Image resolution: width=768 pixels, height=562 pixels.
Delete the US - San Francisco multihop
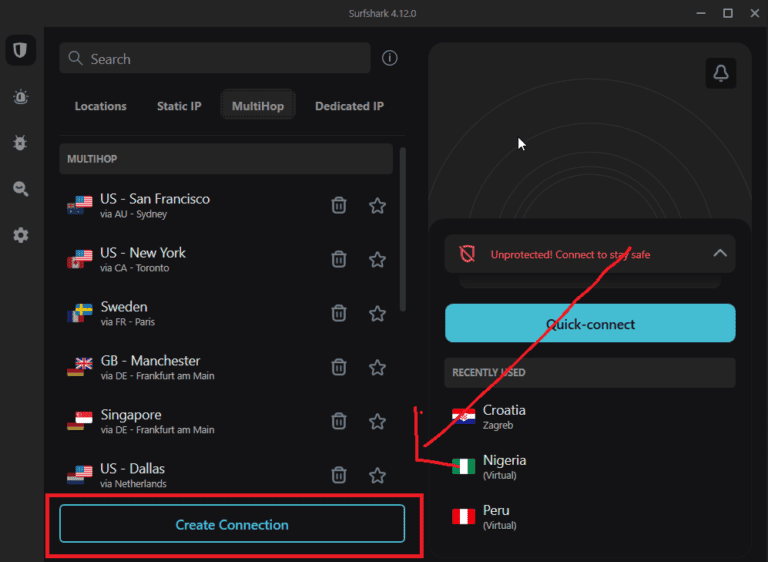[x=339, y=205]
